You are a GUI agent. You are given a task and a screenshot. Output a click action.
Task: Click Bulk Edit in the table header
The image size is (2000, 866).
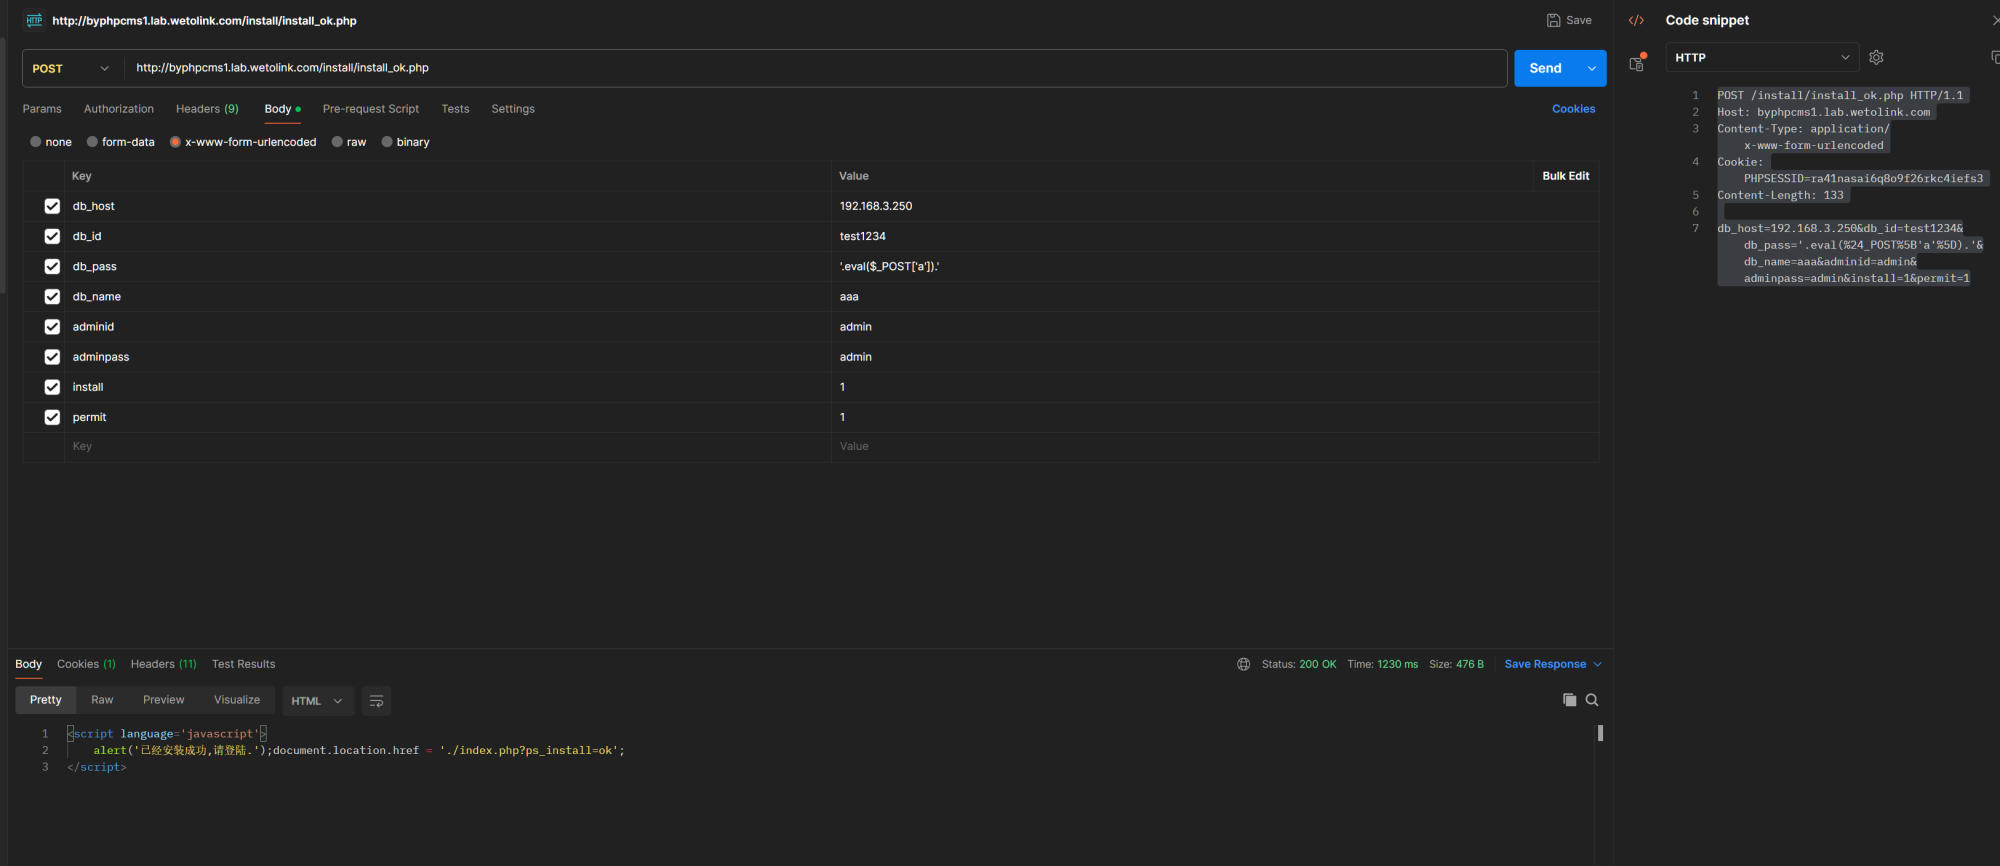[x=1565, y=176]
